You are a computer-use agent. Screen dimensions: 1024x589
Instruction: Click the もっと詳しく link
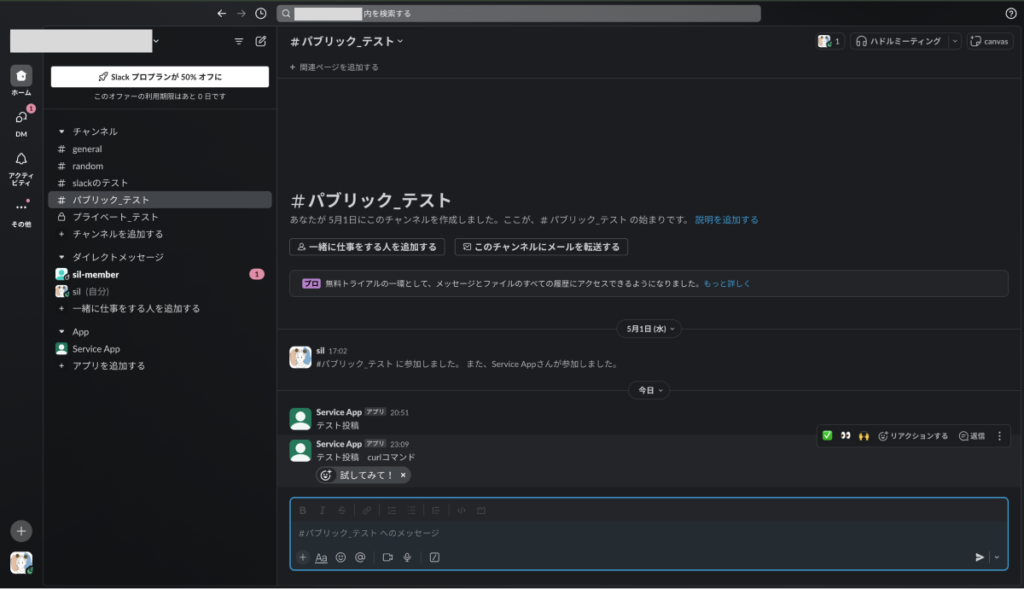[726, 284]
